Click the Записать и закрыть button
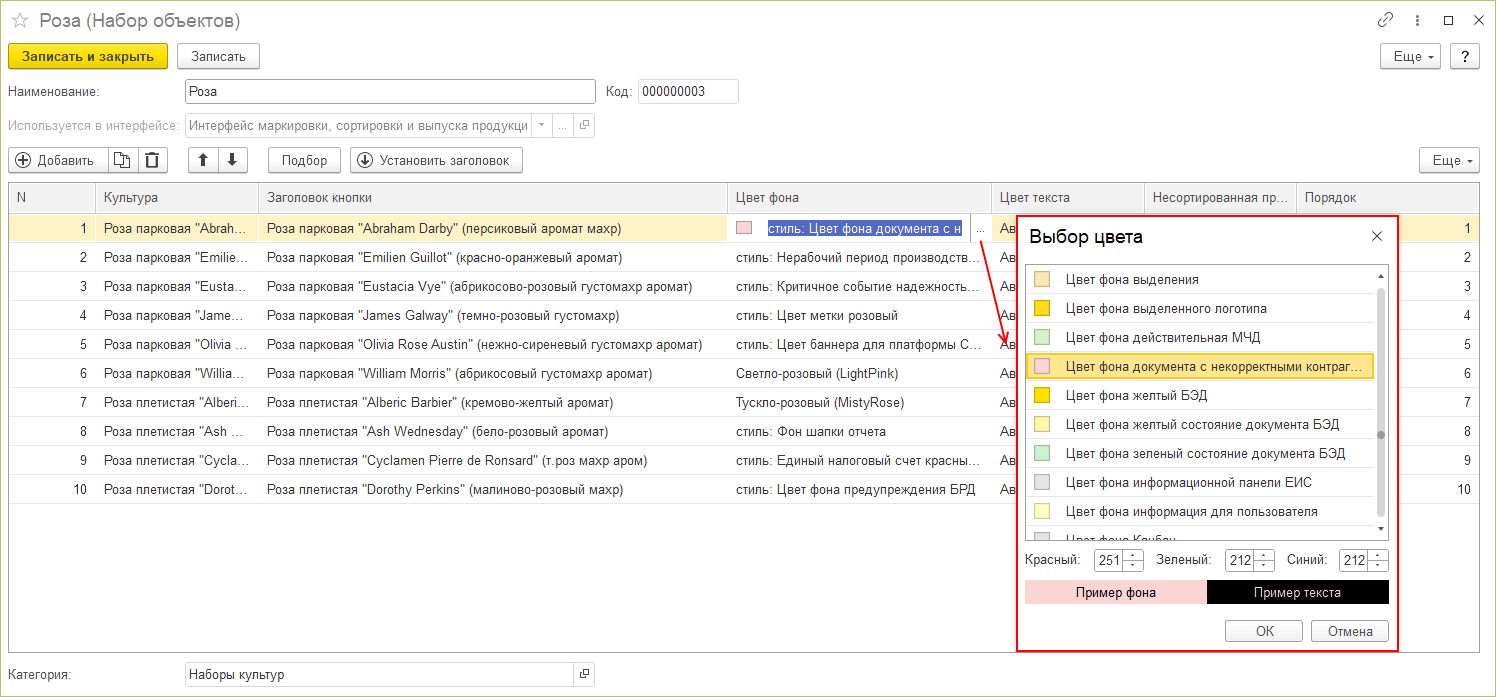This screenshot has height=697, width=1496. [x=88, y=56]
